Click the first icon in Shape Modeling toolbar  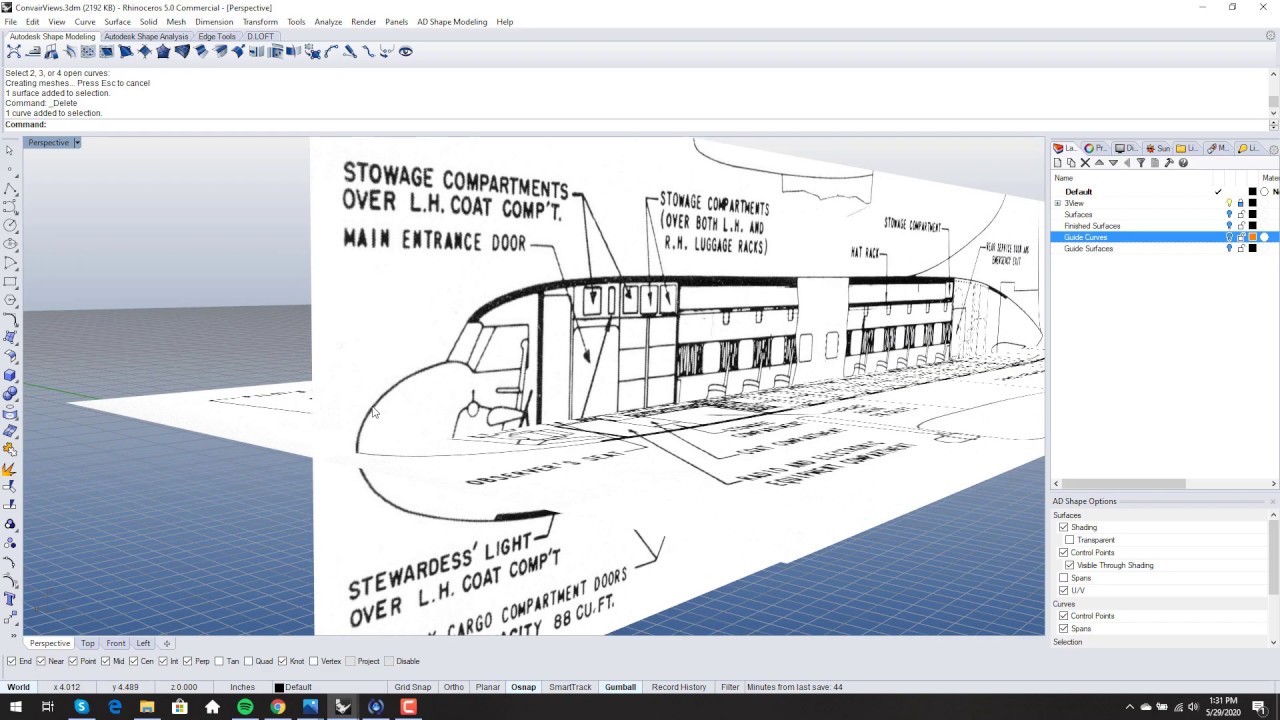tap(14, 51)
